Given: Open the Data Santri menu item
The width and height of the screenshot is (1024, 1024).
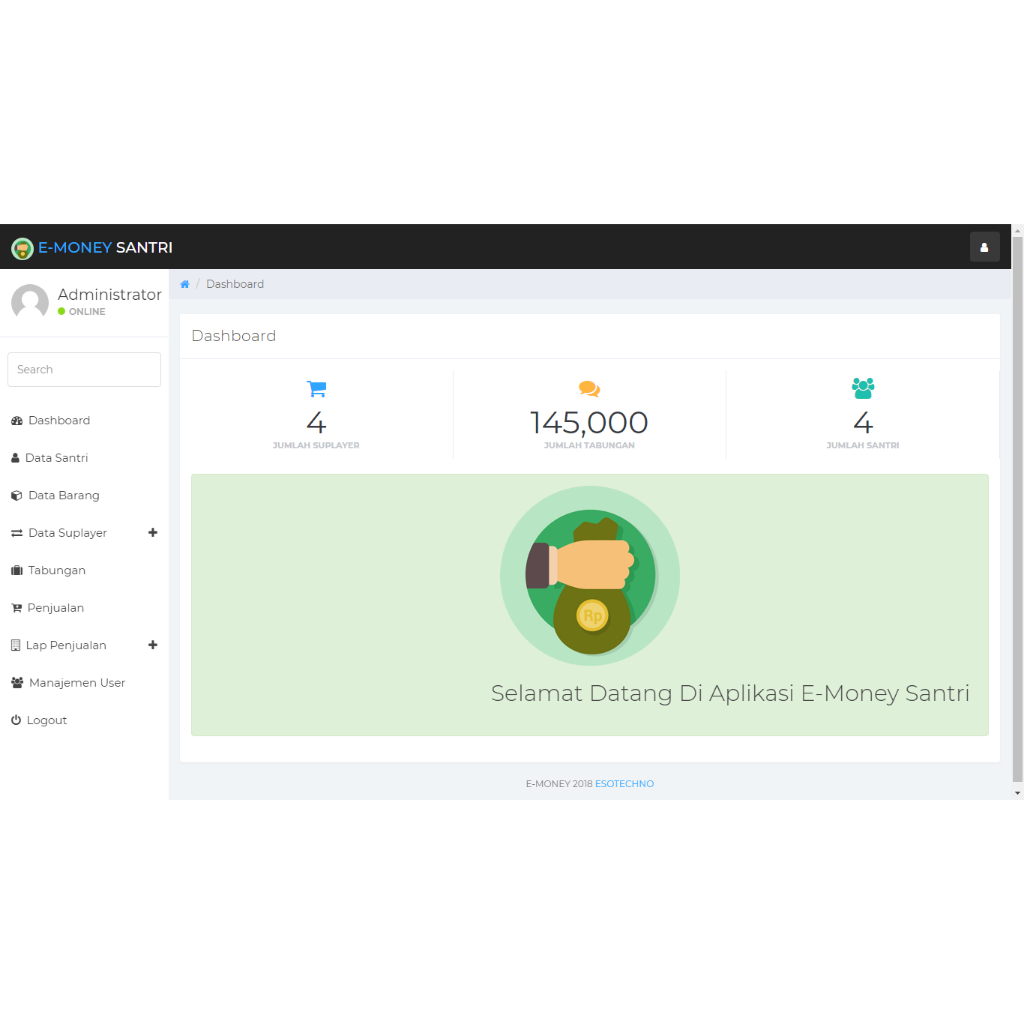Looking at the screenshot, I should [x=84, y=458].
